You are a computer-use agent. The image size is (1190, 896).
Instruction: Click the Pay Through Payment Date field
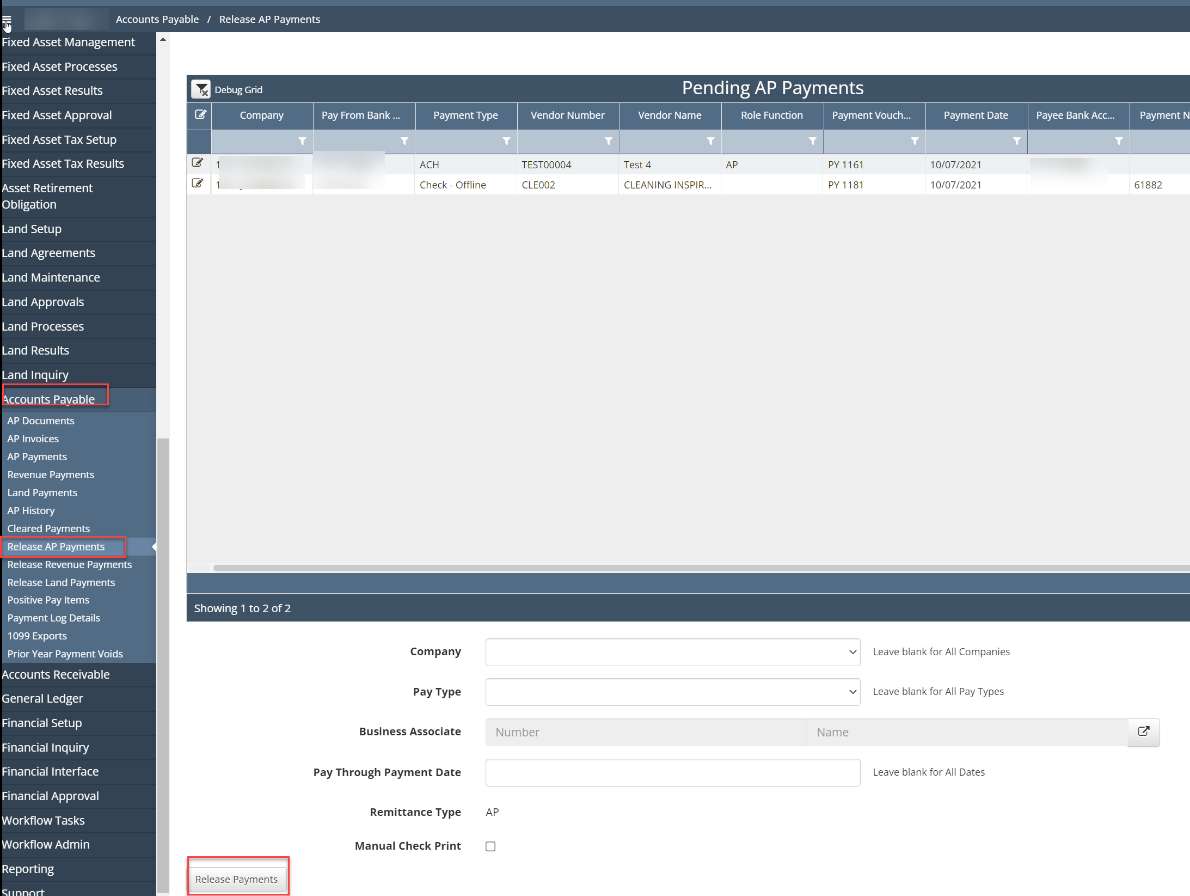tap(672, 772)
